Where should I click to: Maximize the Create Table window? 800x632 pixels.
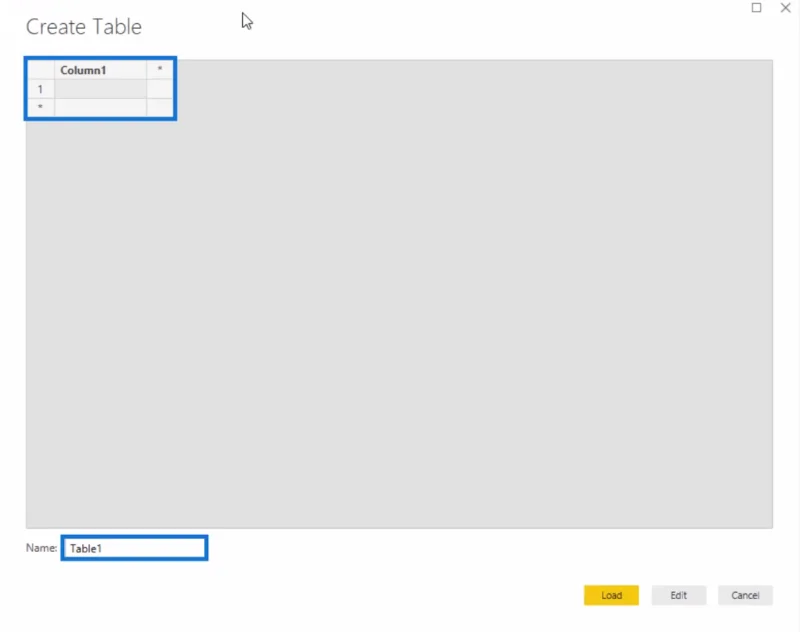757,8
